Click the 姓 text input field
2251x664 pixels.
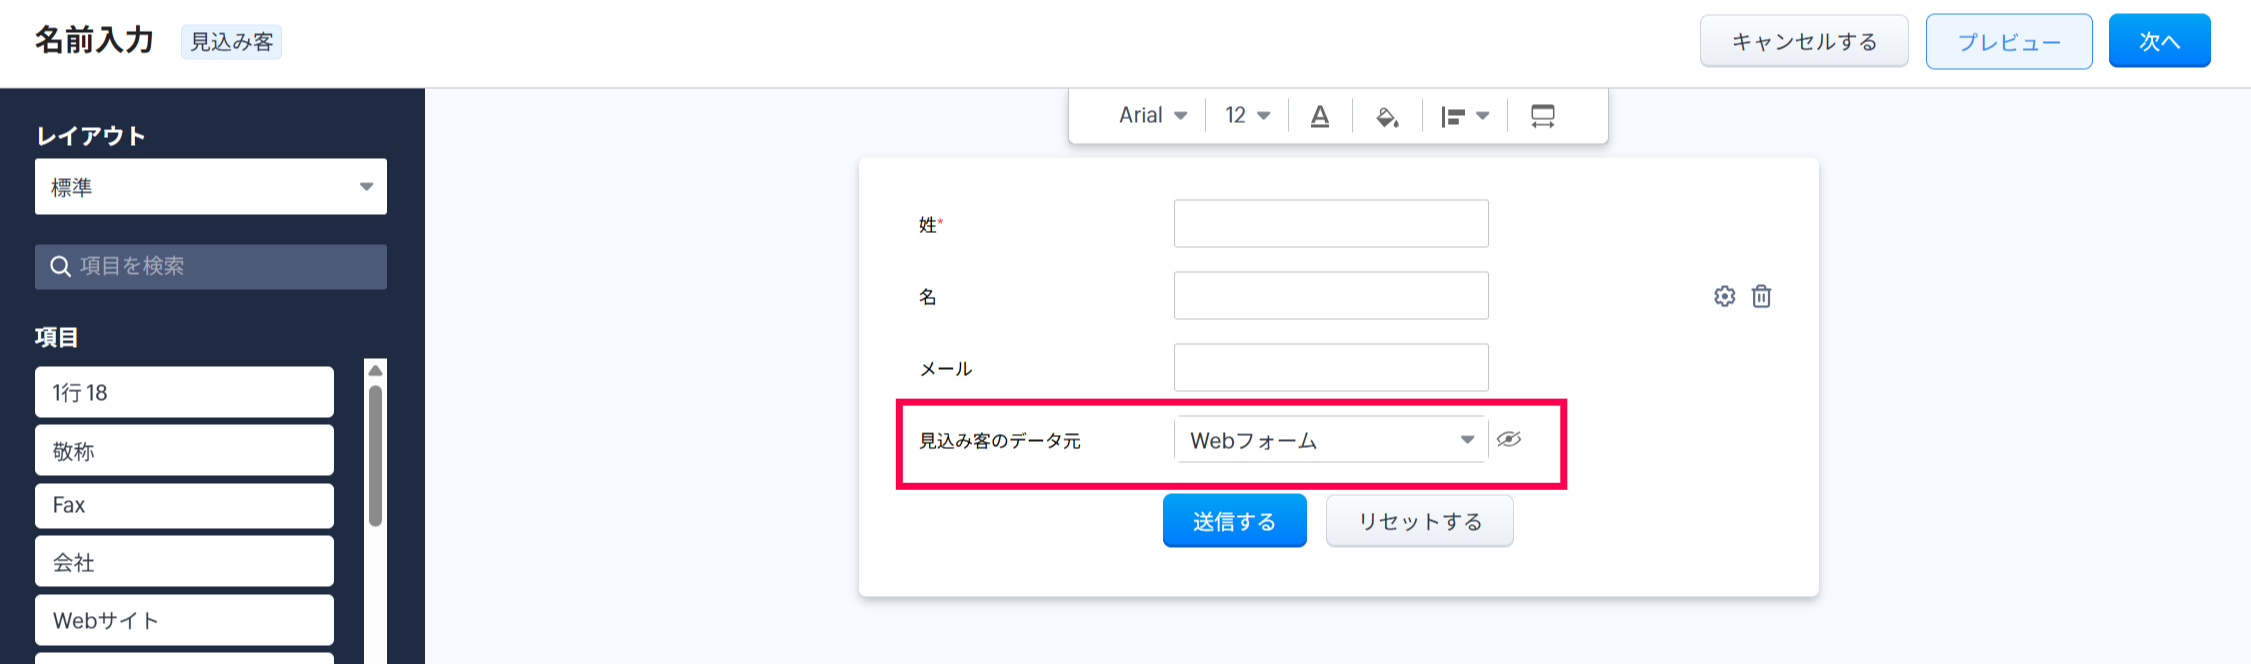coord(1330,224)
